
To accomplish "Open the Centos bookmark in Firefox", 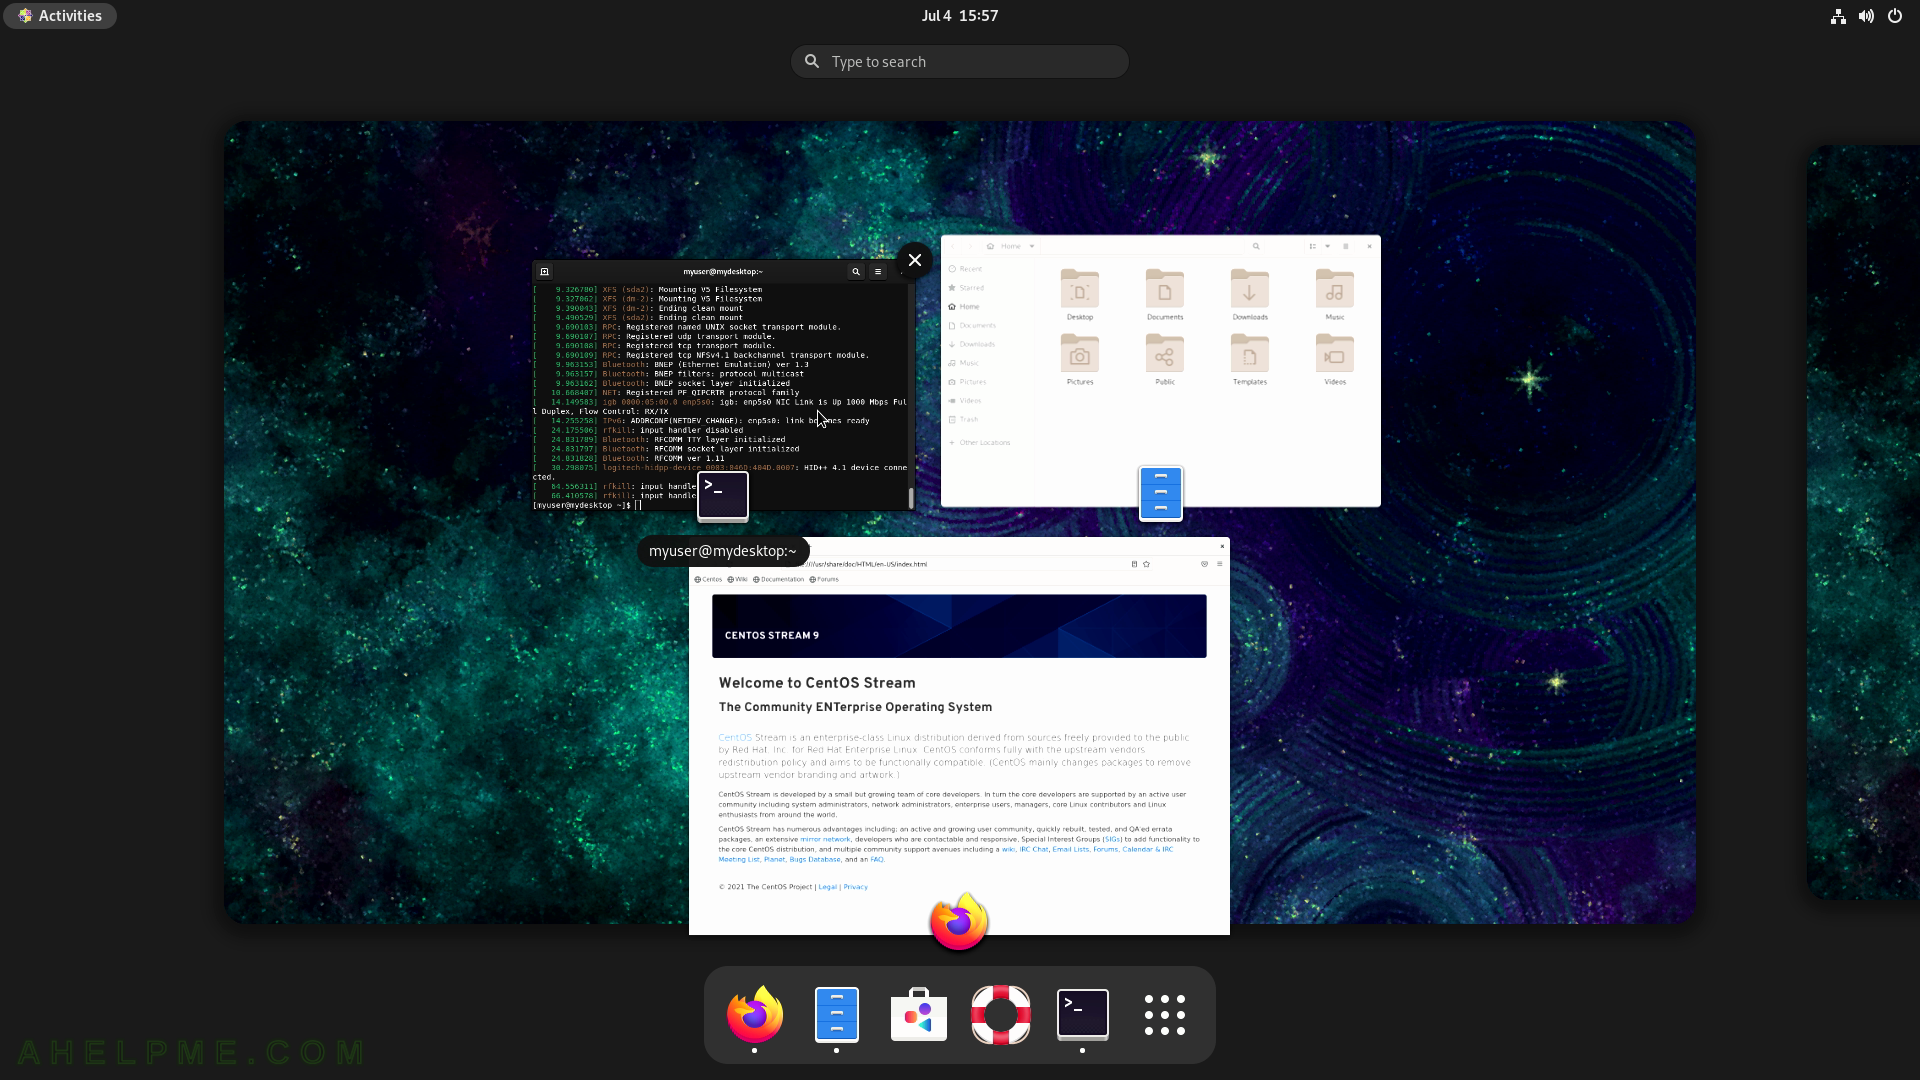I will tap(708, 579).
